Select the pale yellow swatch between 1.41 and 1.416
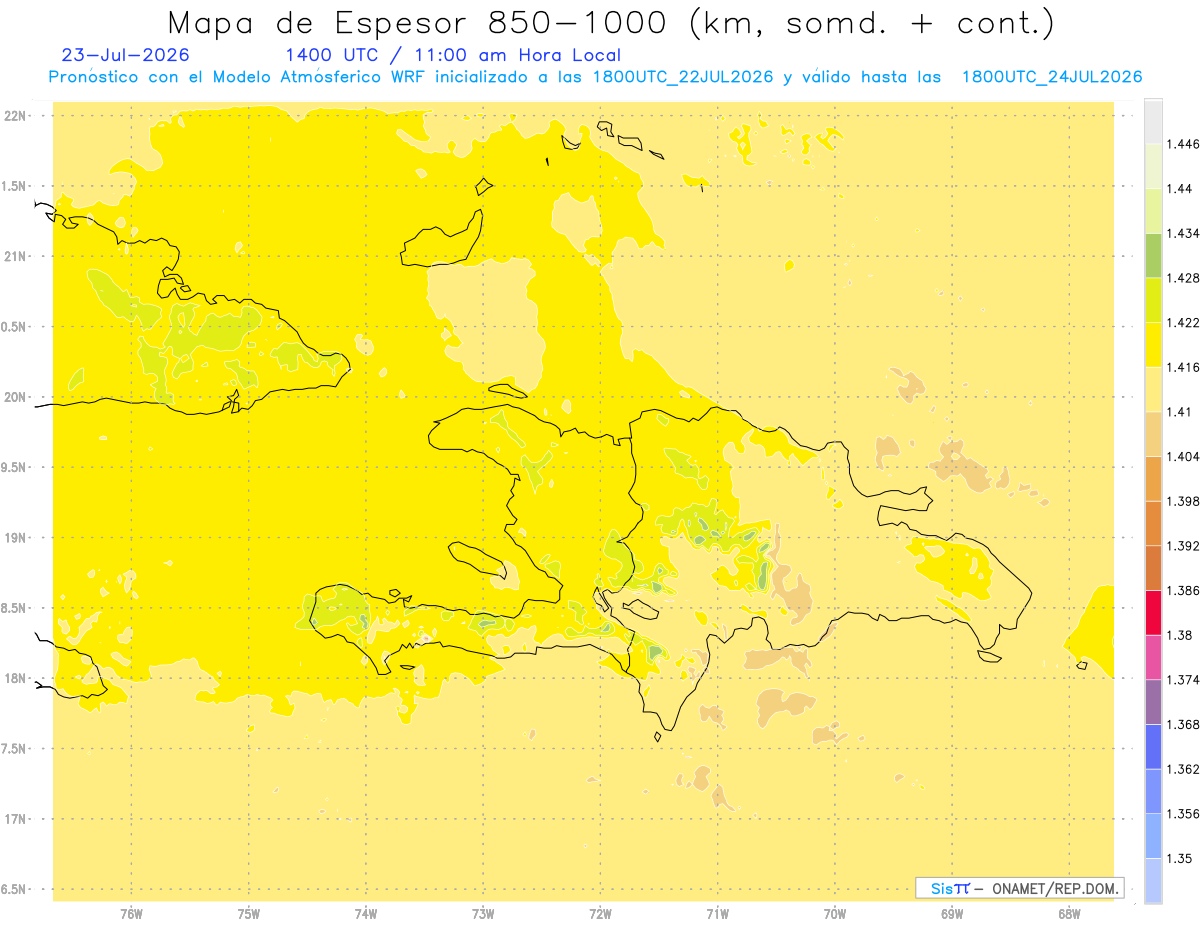 pyautogui.click(x=1153, y=389)
